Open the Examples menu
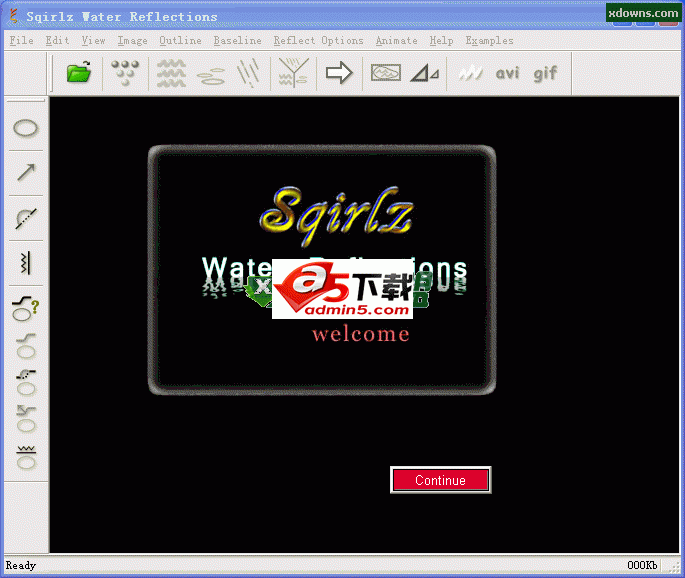Screen dimensions: 685x578 point(489,41)
